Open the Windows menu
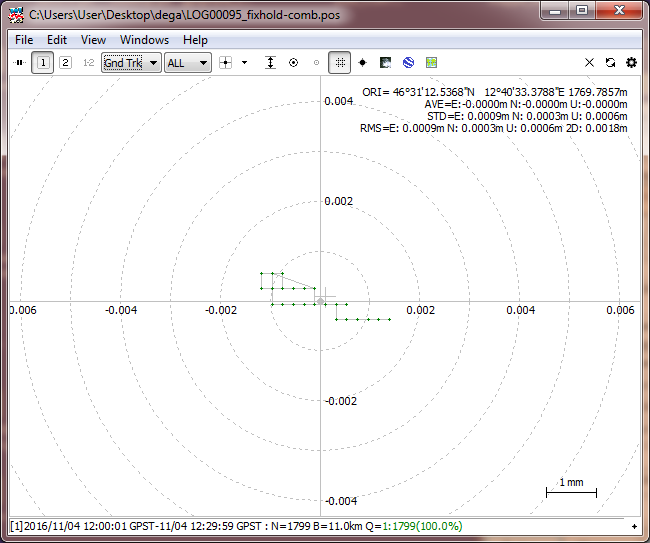Image resolution: width=650 pixels, height=543 pixels. click(x=144, y=40)
